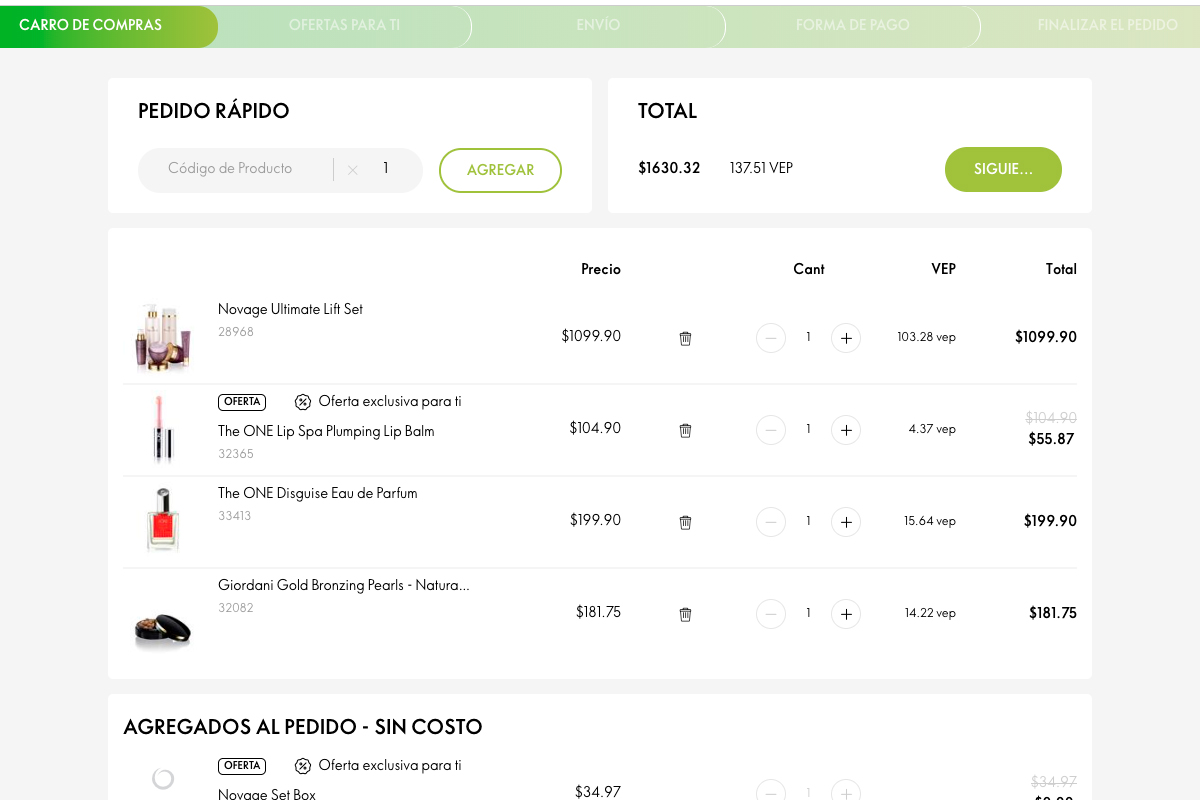Viewport: 1200px width, 800px height.
Task: Open Novage Ultimate Lift Set product link
Action: point(290,310)
